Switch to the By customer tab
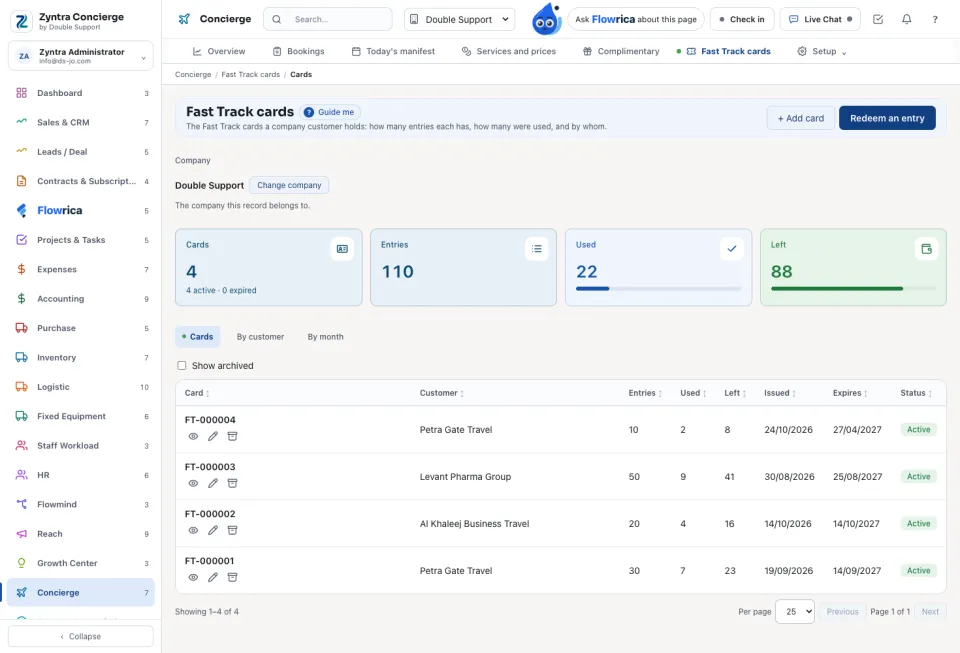The width and height of the screenshot is (960, 653). (x=260, y=337)
